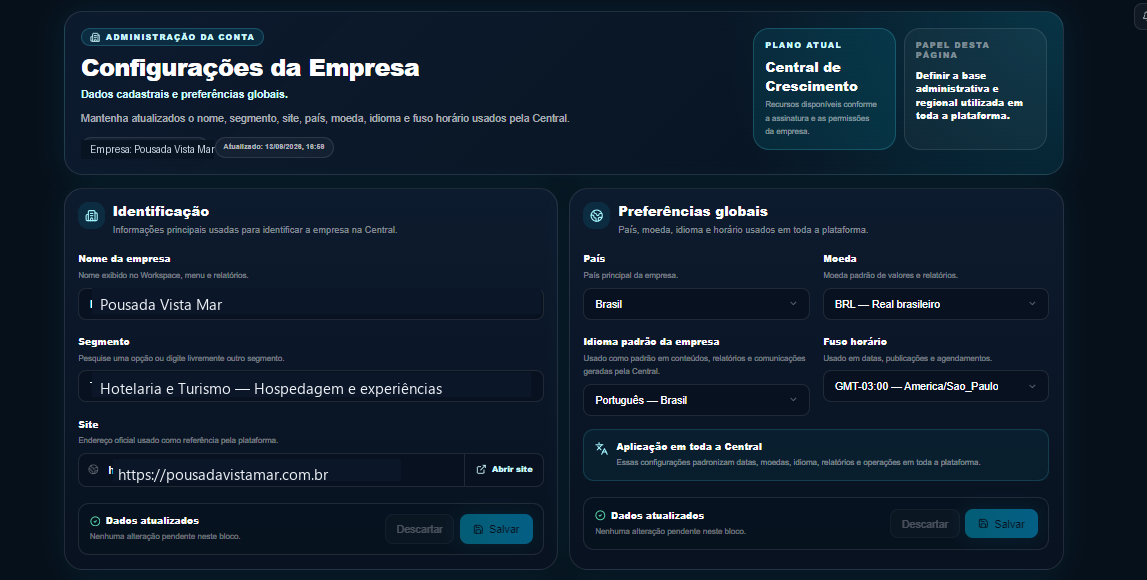Click Salvar in the Preferências globais block
The height and width of the screenshot is (580, 1147).
(x=1001, y=524)
